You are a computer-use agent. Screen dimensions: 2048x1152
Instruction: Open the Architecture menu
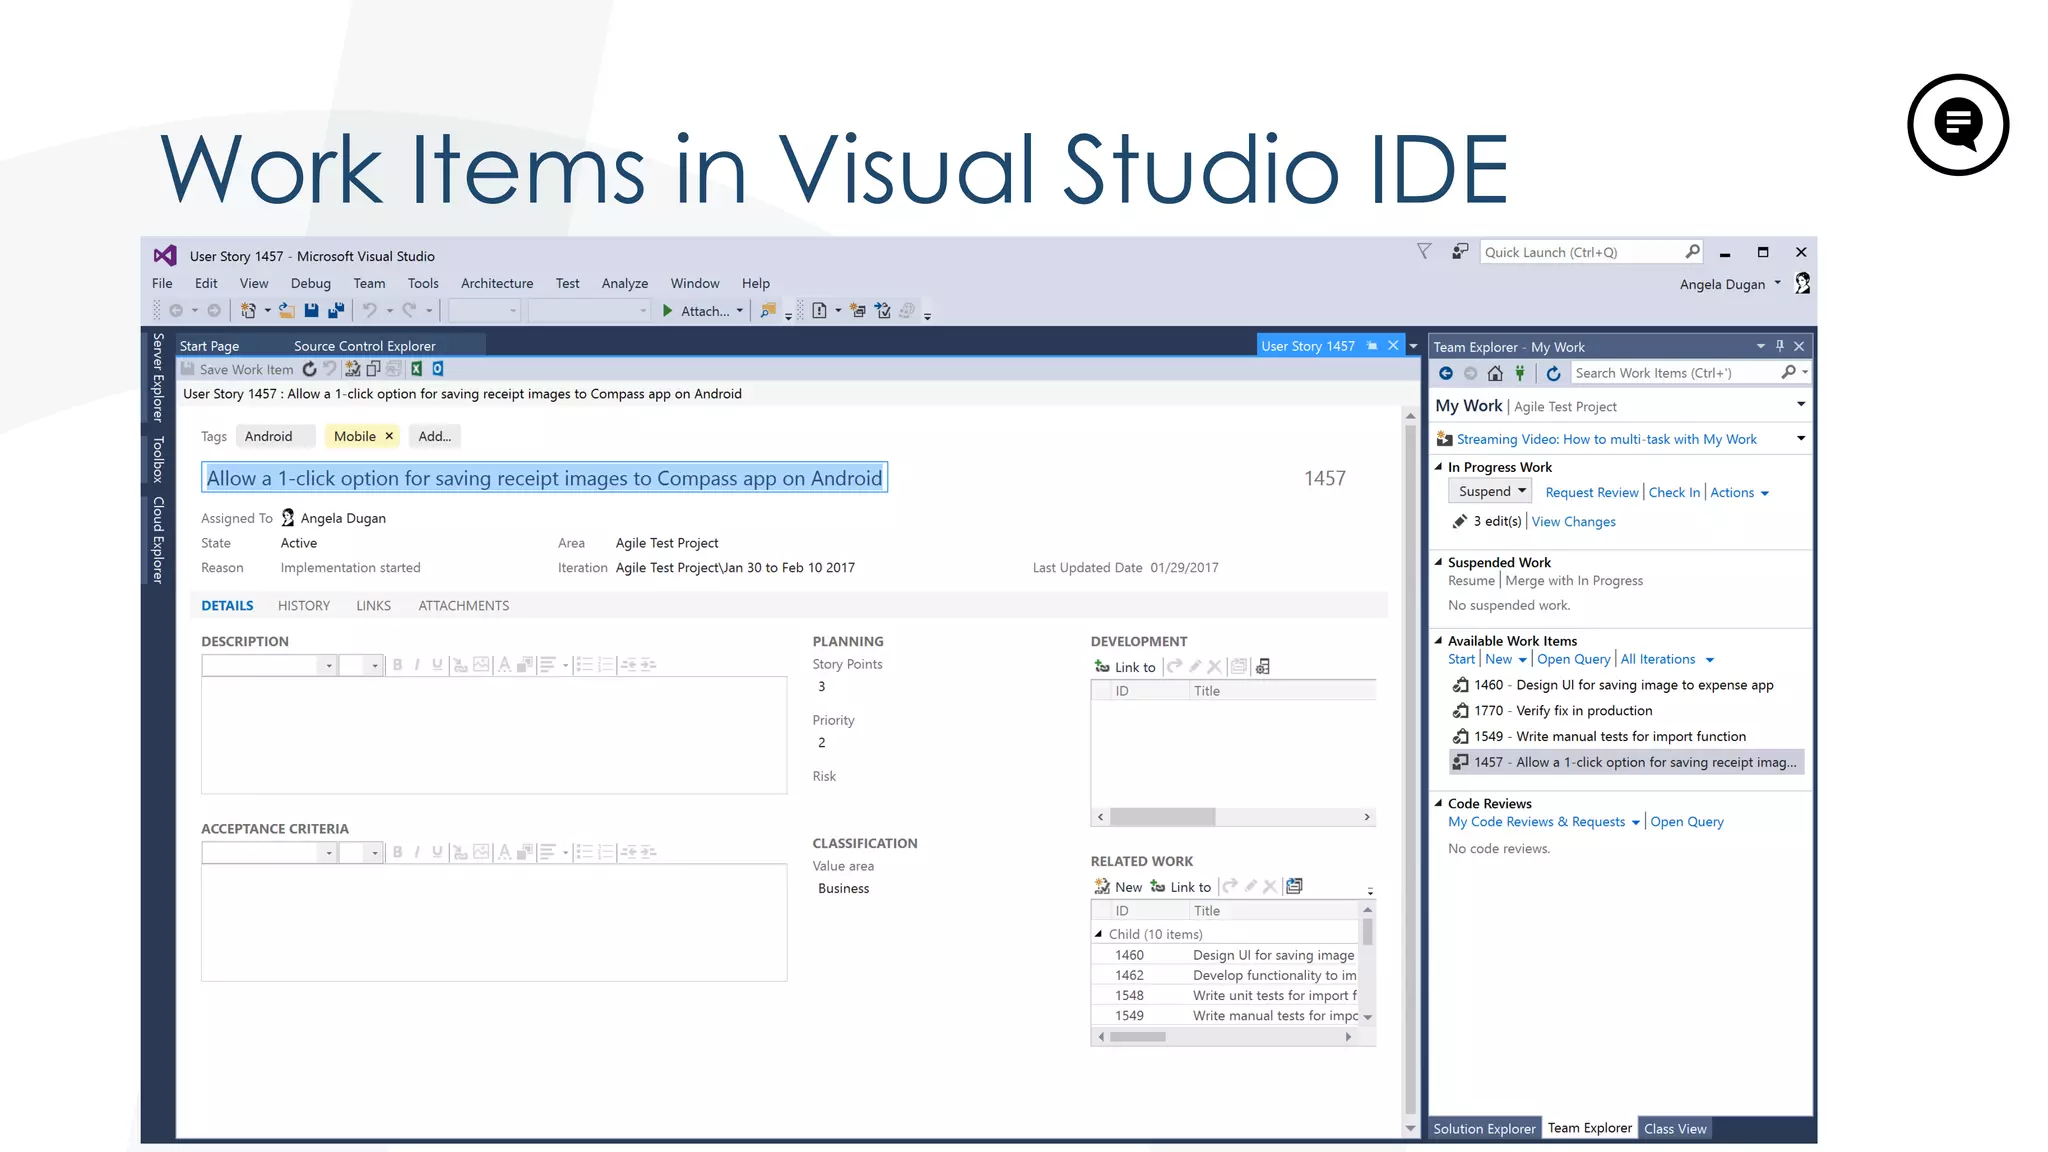[x=497, y=283]
